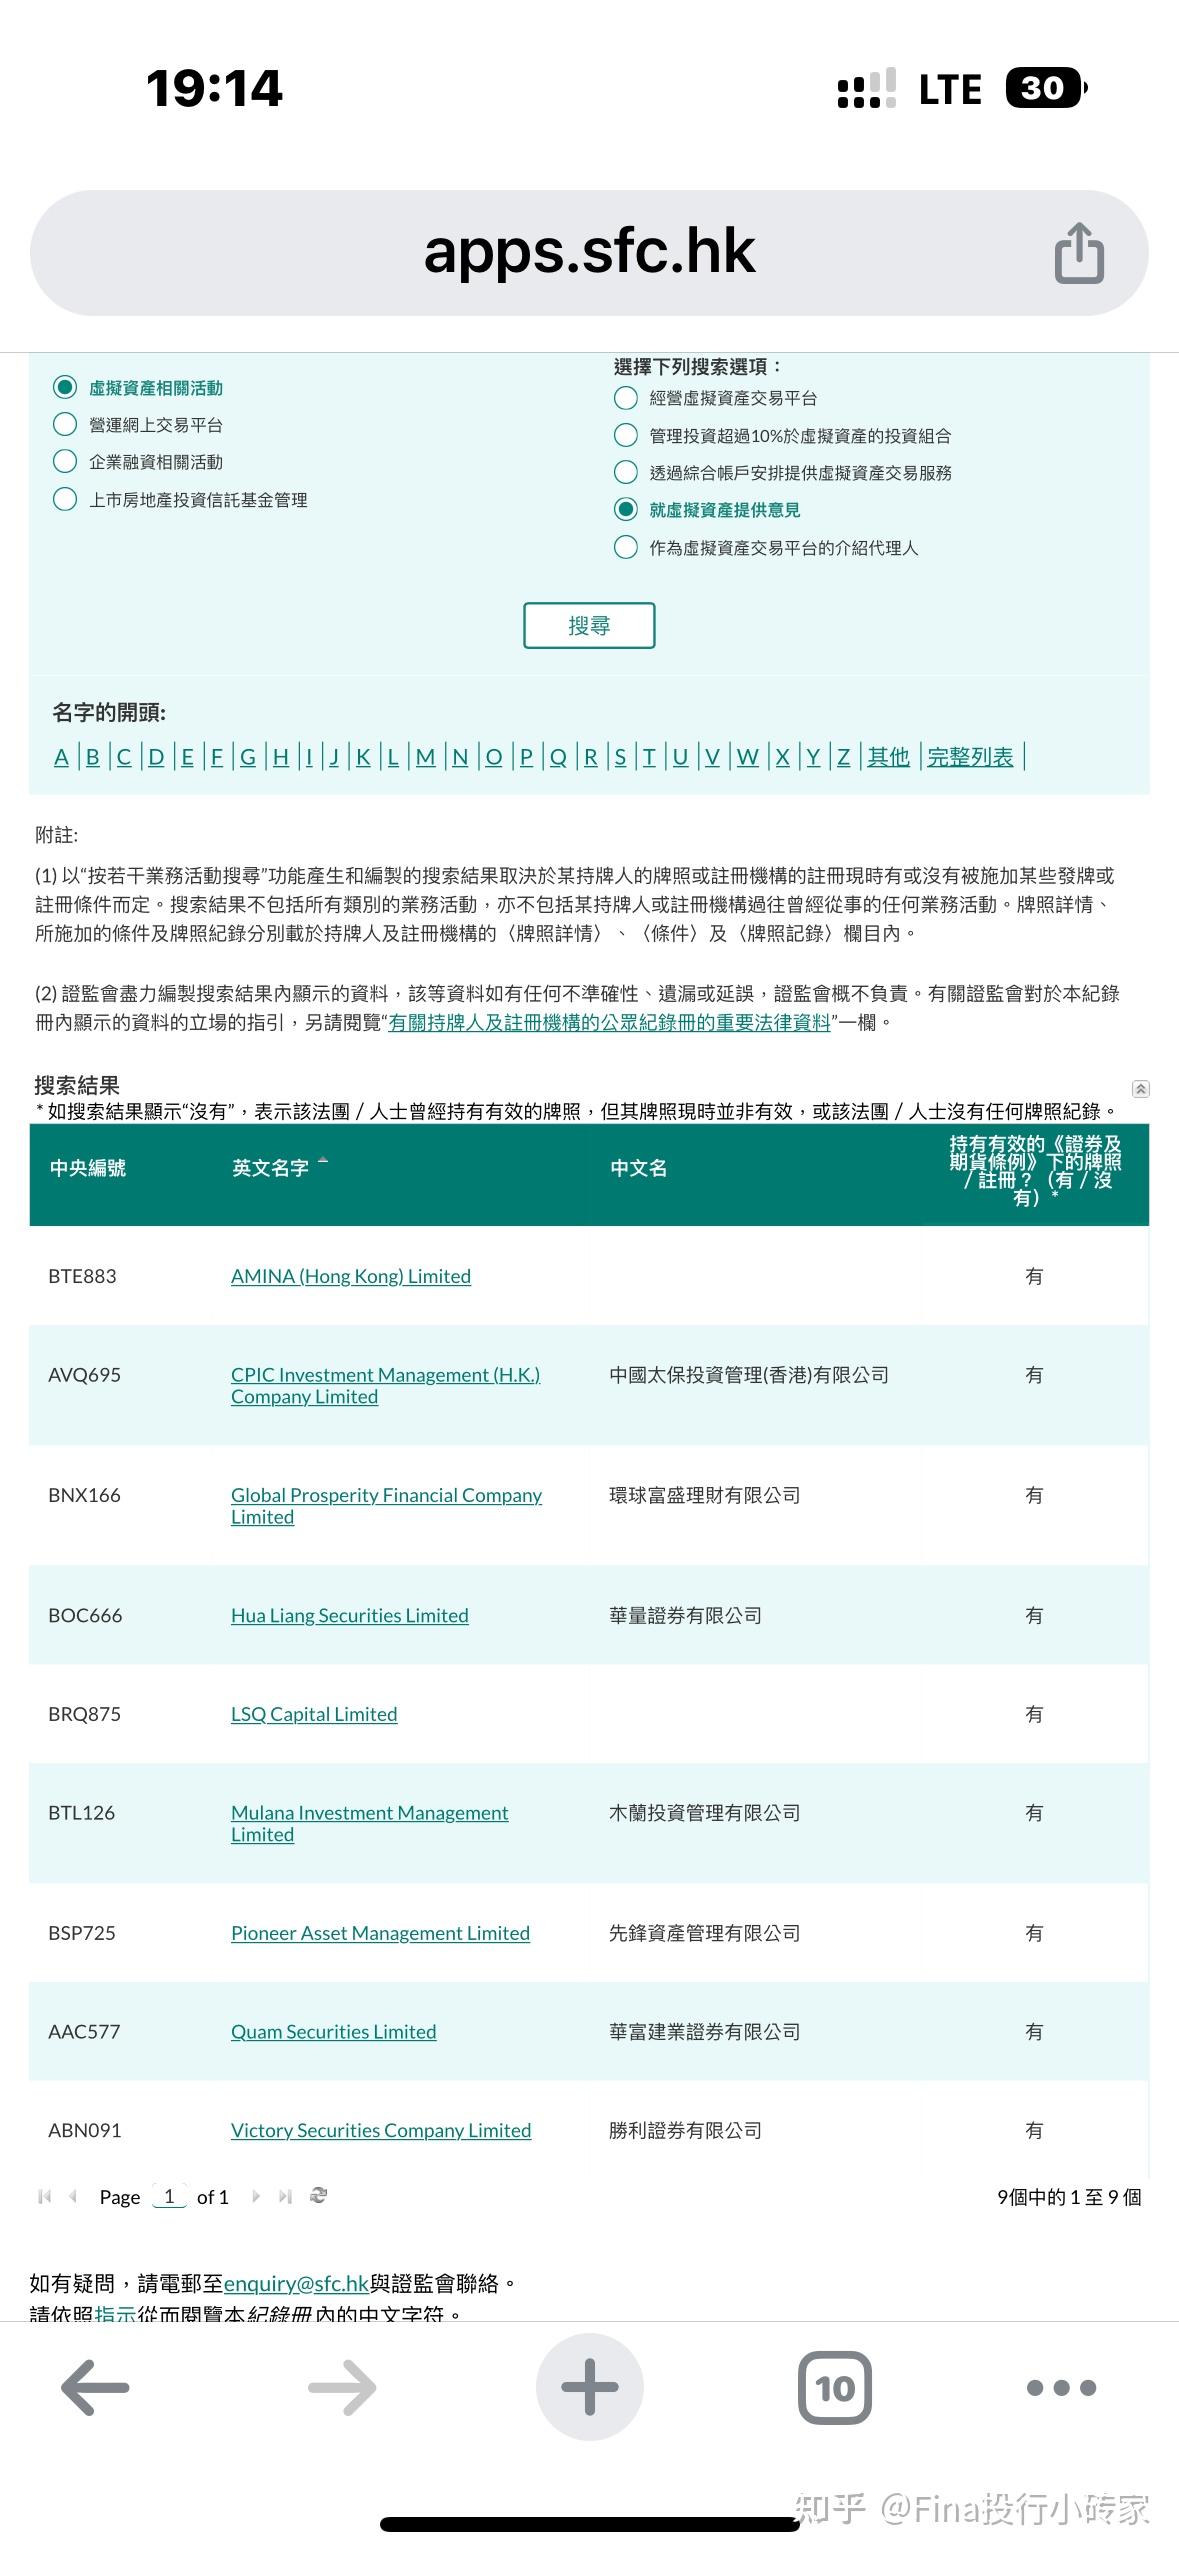Click central number BSP725 cell
This screenshot has width=1179, height=2556.
point(82,1933)
